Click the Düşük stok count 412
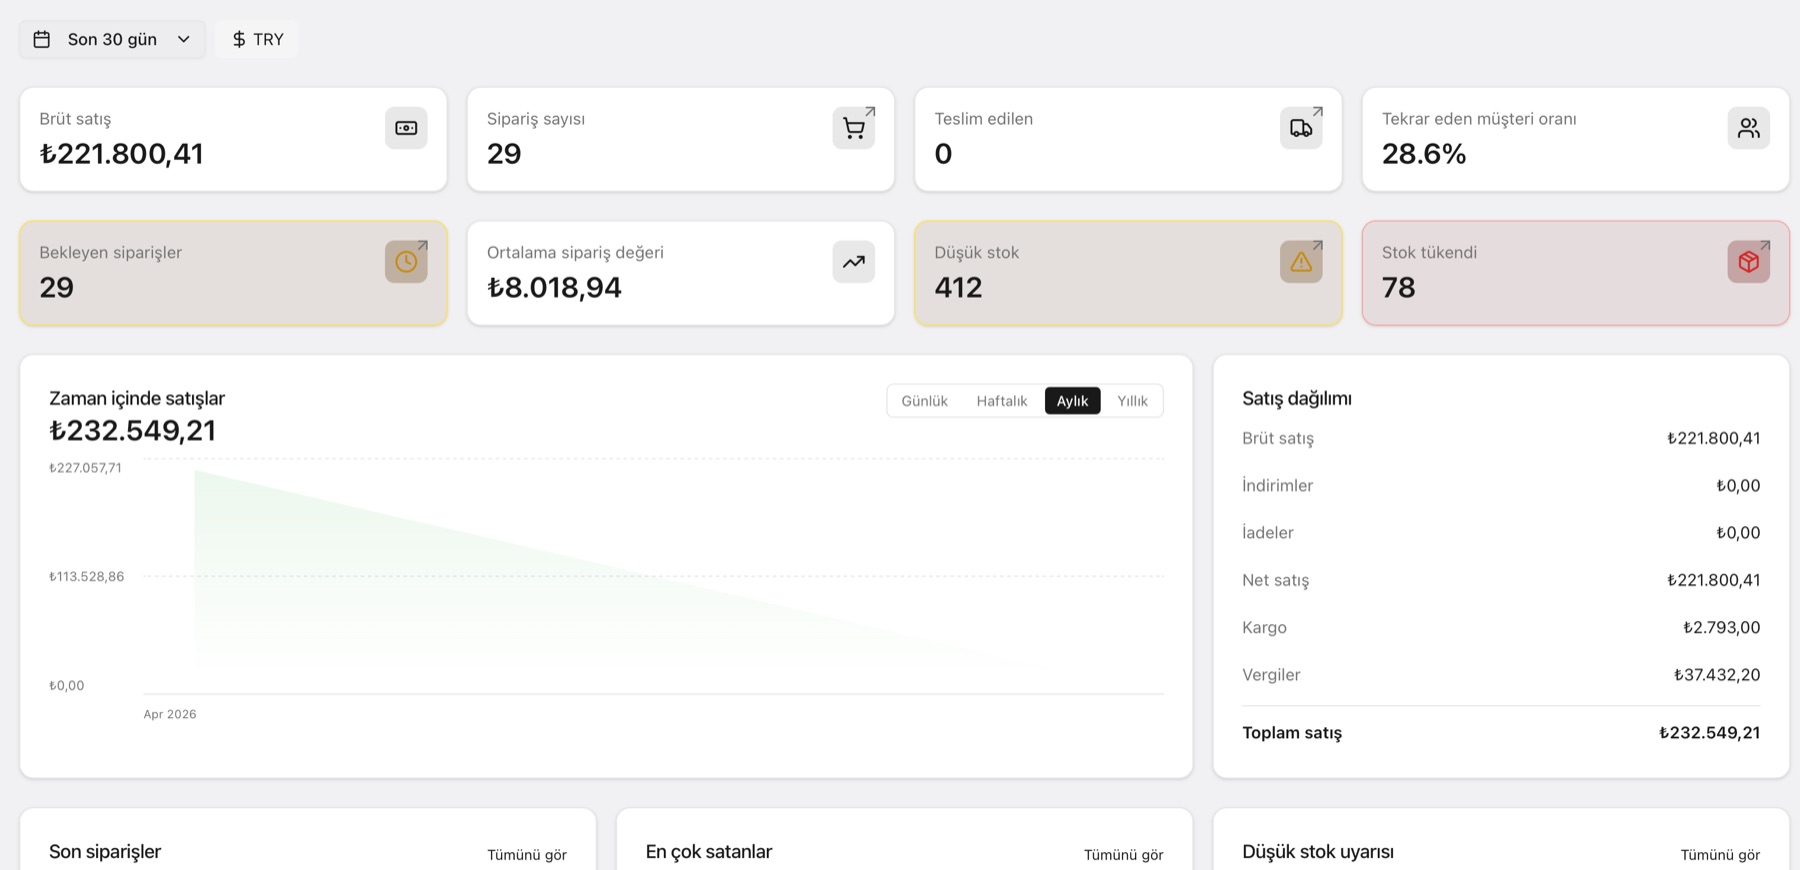 (x=958, y=288)
